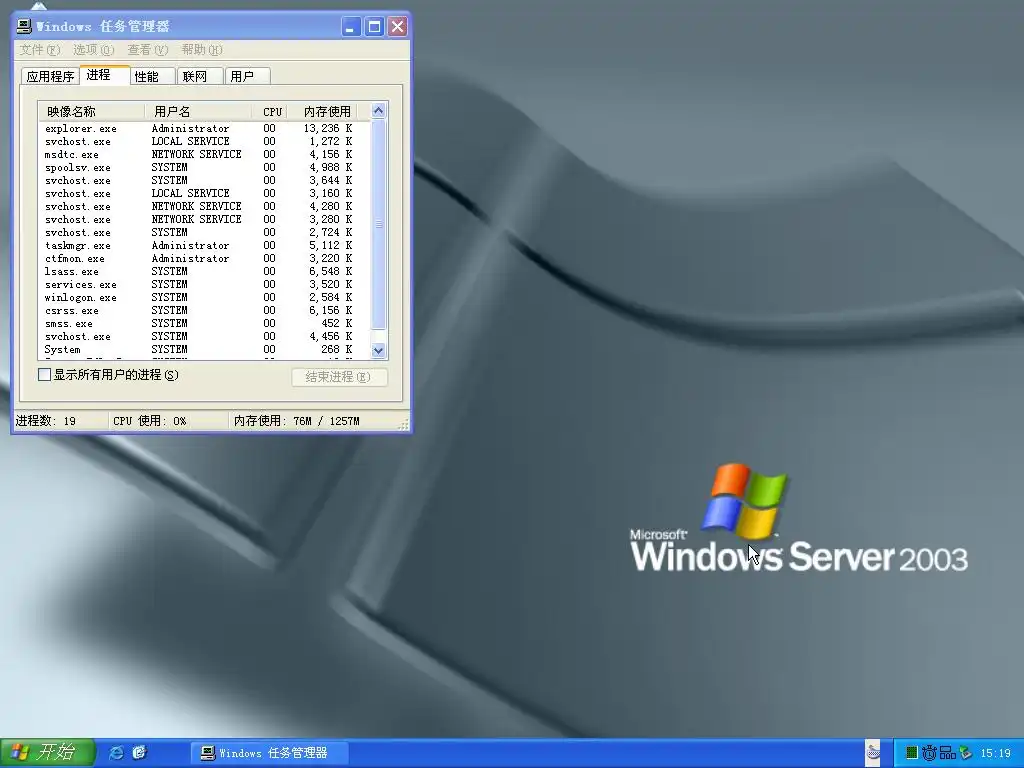Switch to the 应用程序 tab
Screen dimensions: 1024x768
click(50, 76)
